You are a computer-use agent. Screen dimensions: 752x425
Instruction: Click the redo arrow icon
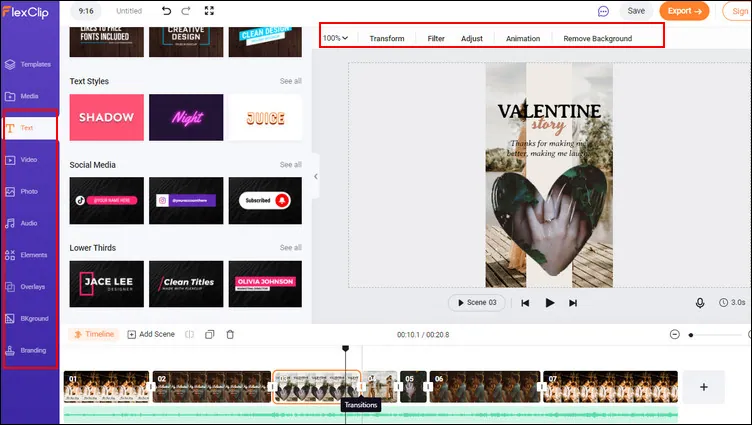point(186,11)
